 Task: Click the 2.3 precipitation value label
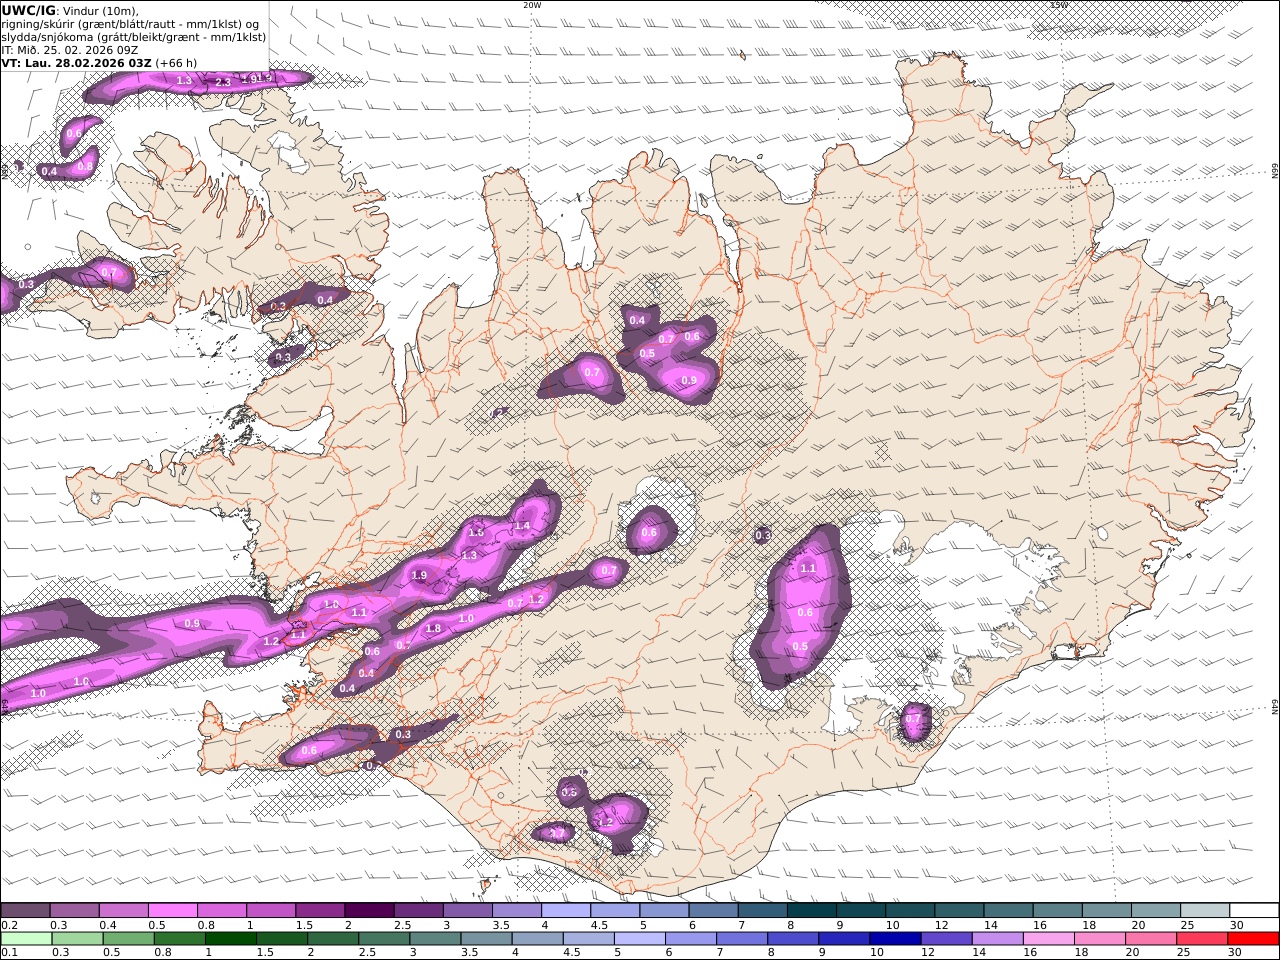click(x=223, y=82)
